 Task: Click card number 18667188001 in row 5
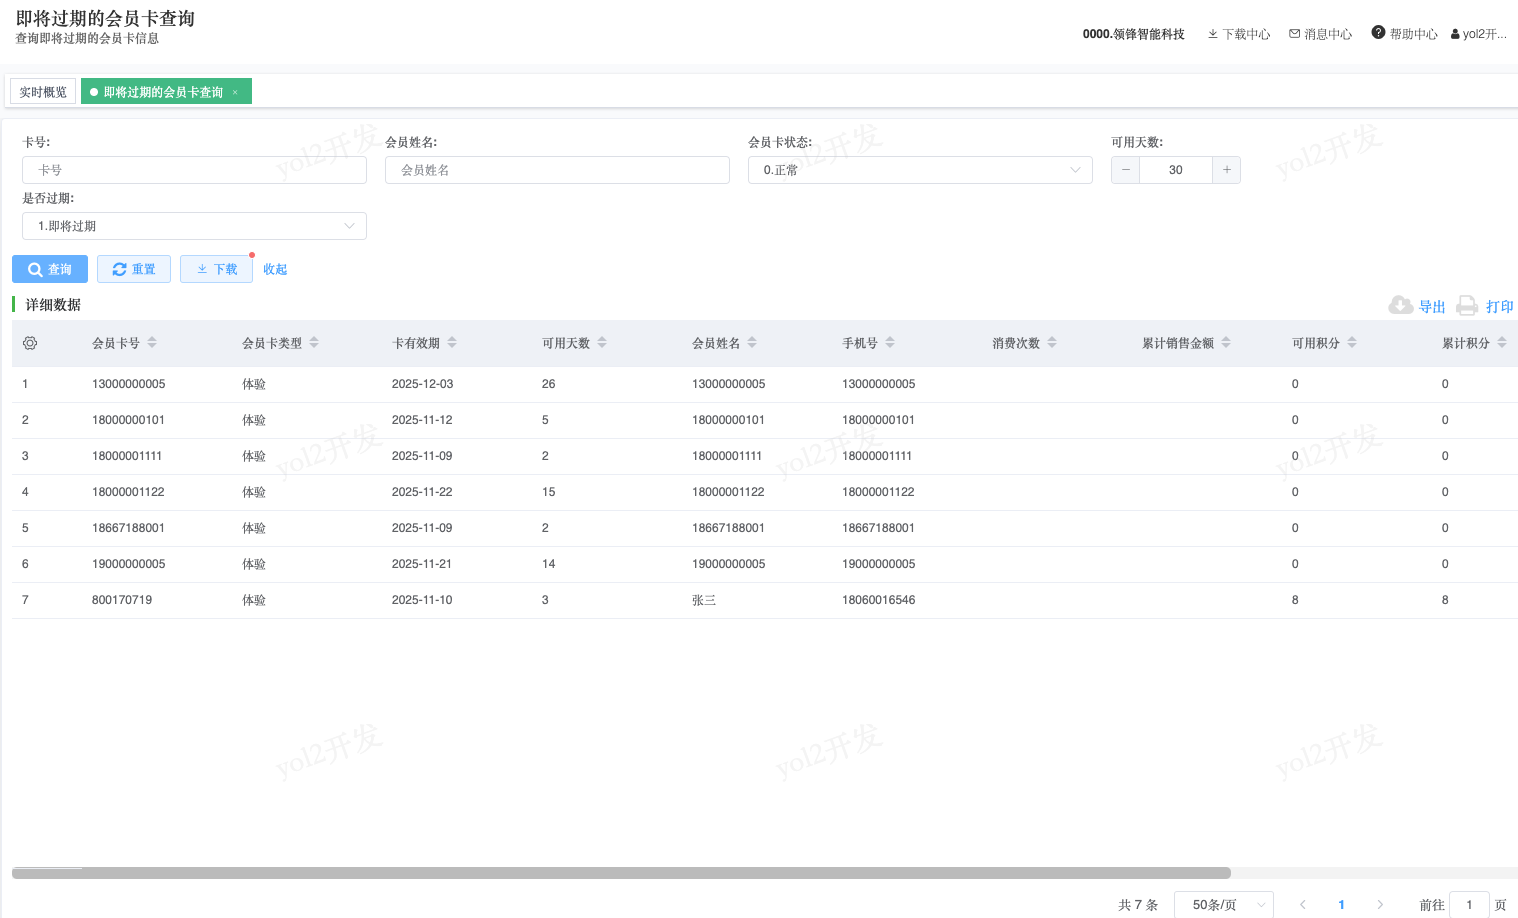click(128, 528)
